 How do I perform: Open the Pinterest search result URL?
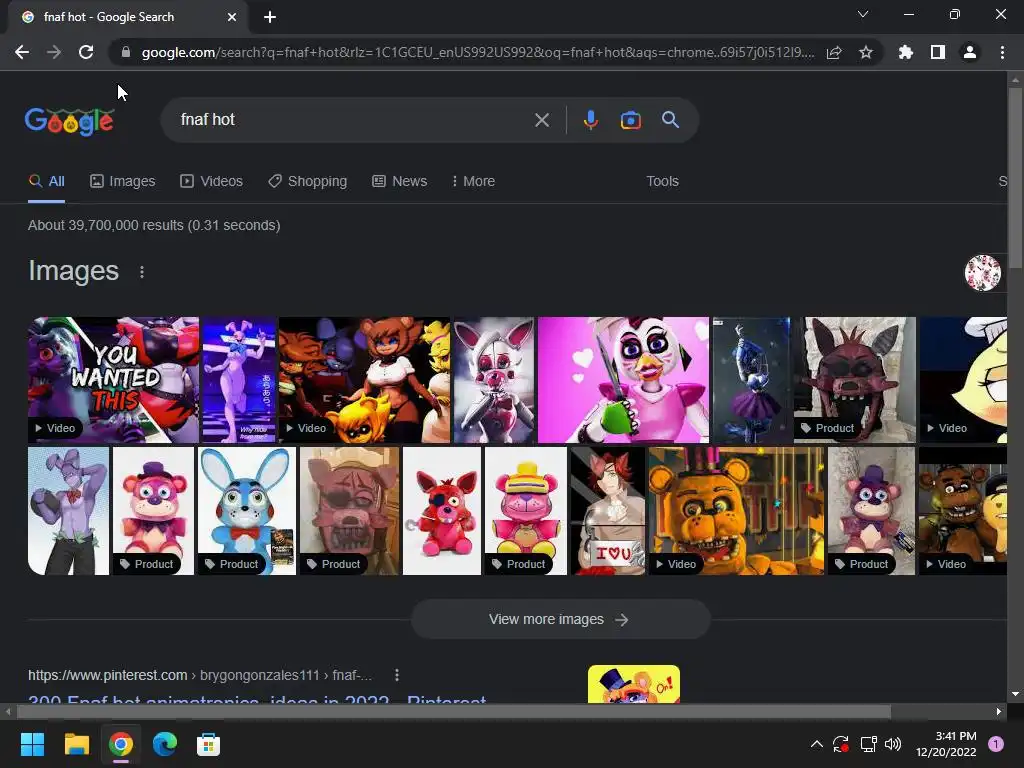point(200,675)
